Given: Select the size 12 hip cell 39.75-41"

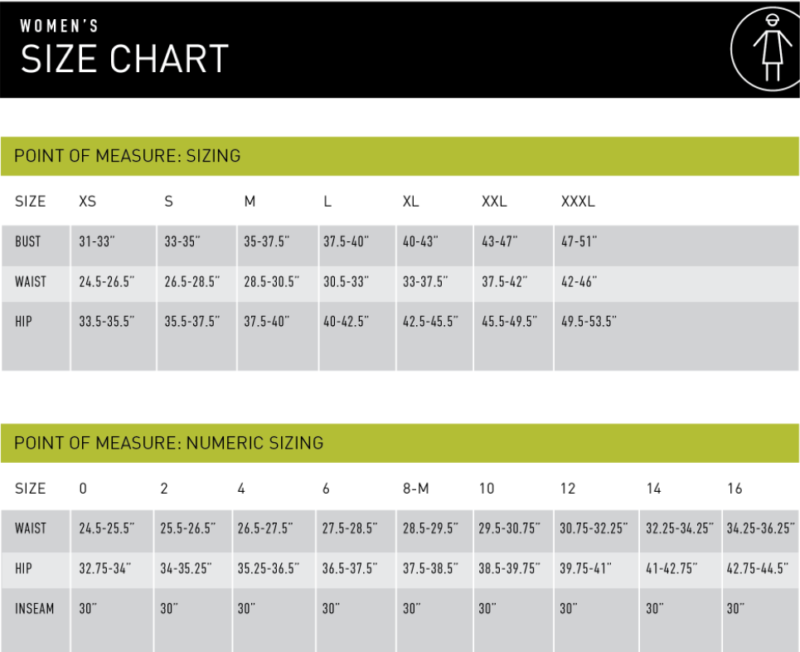Looking at the screenshot, I should pyautogui.click(x=596, y=570).
